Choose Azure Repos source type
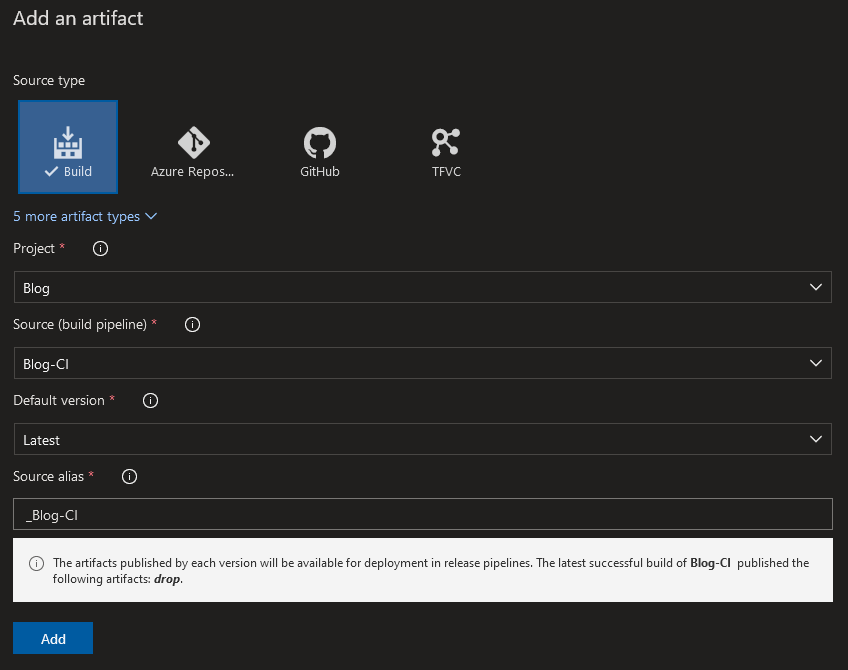Viewport: 848px width, 670px height. [192, 150]
